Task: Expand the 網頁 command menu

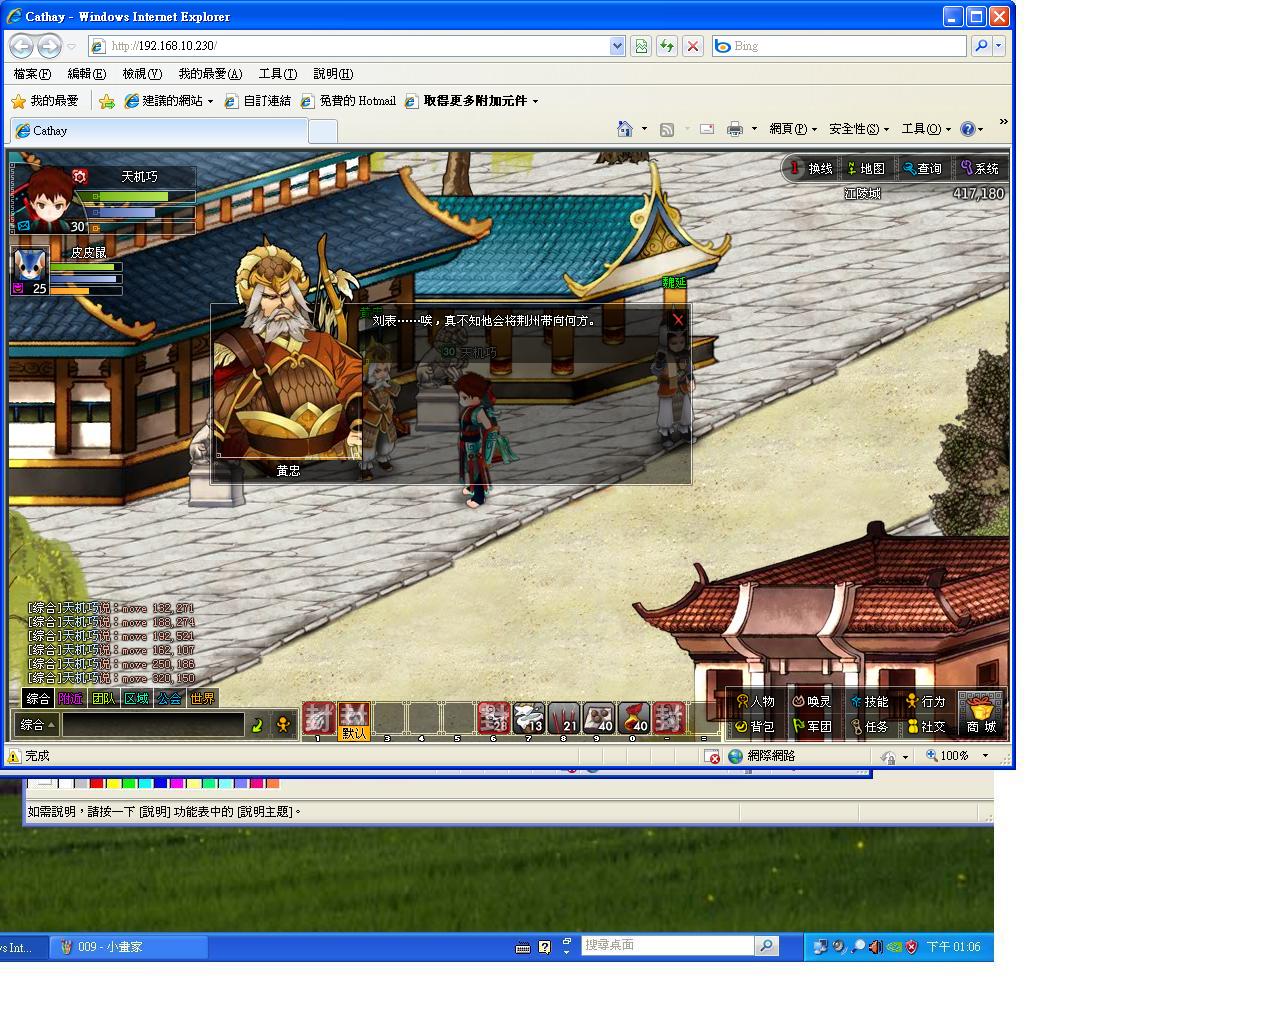Action: point(792,129)
